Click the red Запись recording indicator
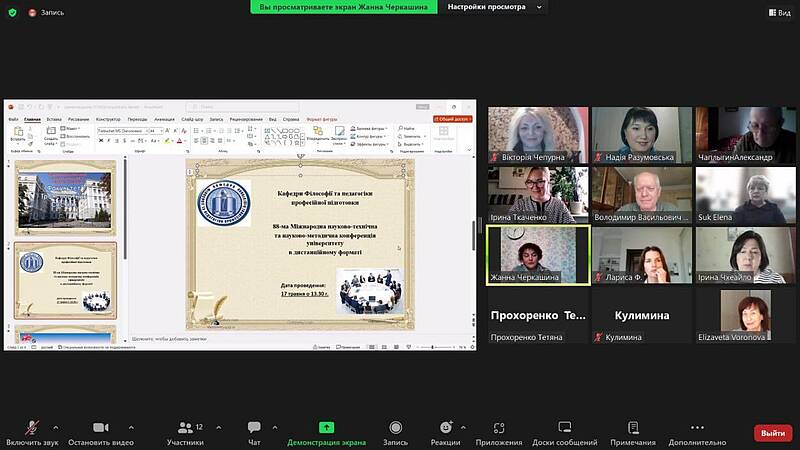This screenshot has height=450, width=800. point(46,12)
